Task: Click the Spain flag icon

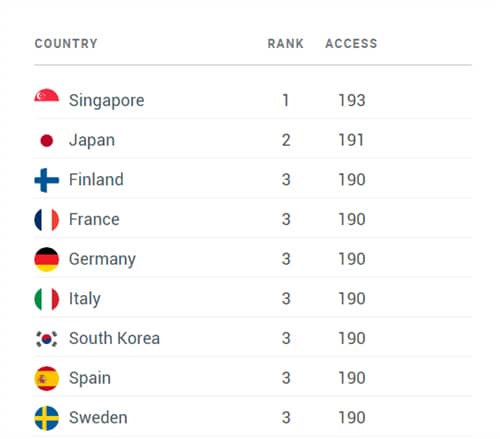Action: click(x=47, y=378)
